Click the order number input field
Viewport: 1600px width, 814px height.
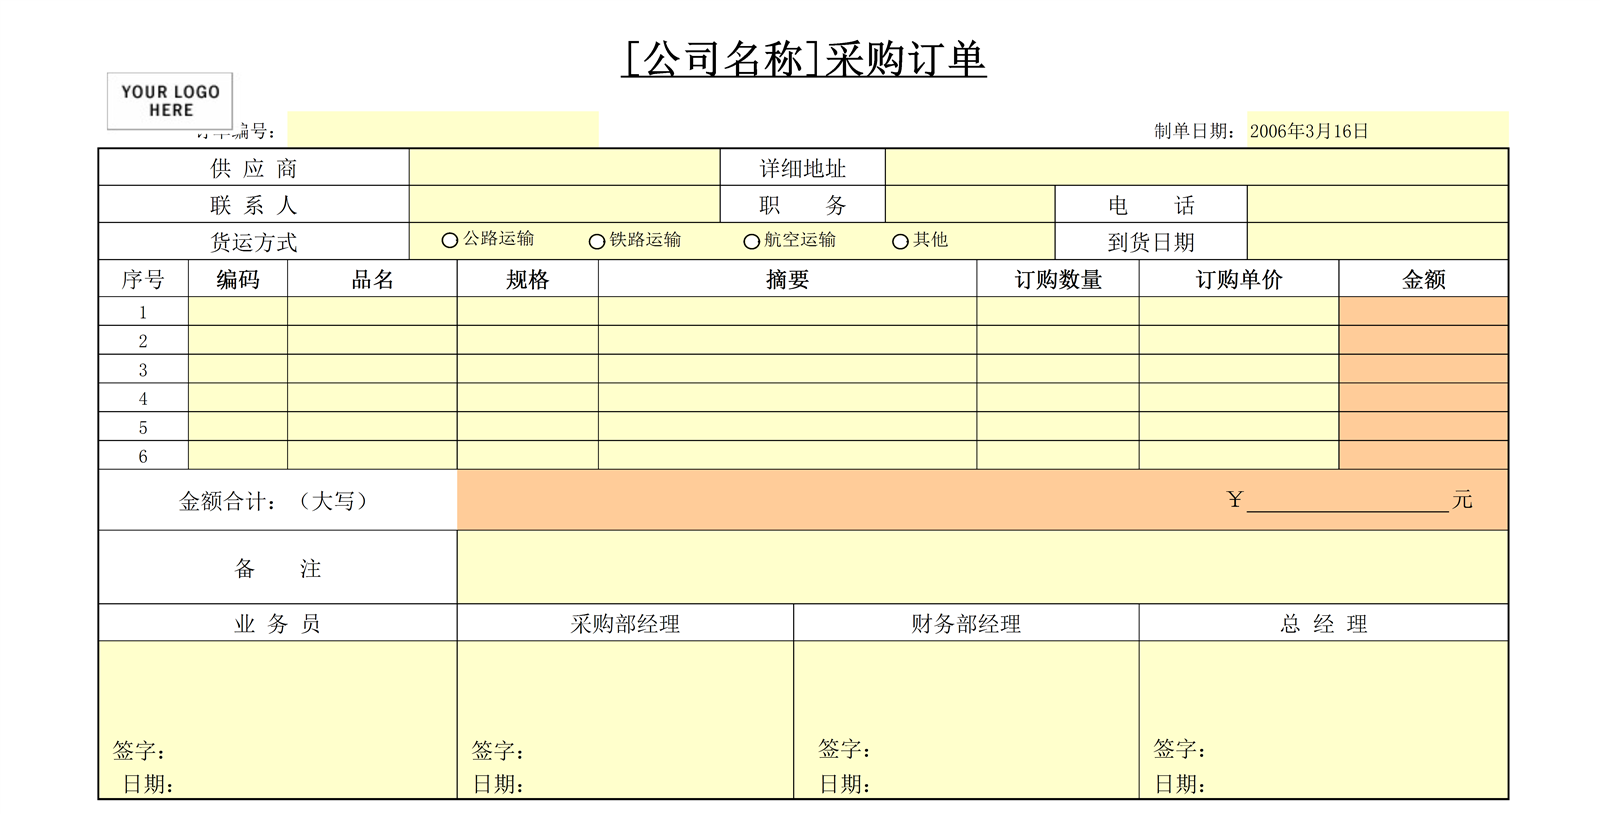[x=443, y=130]
